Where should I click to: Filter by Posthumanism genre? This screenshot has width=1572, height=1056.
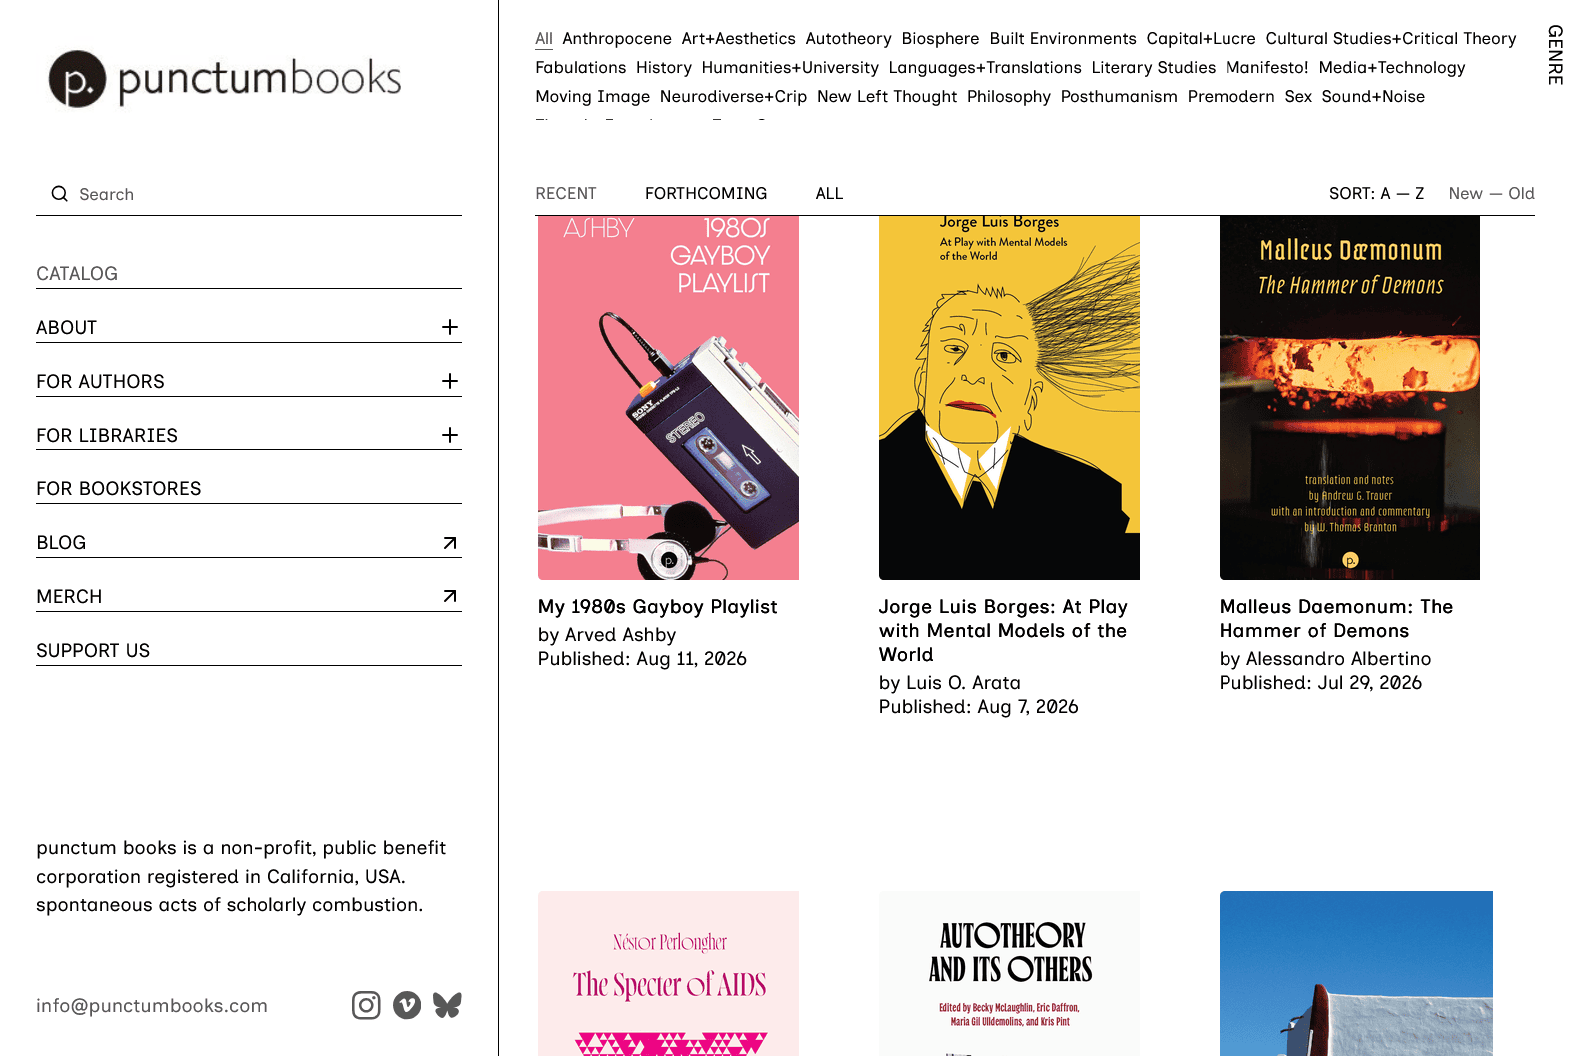pyautogui.click(x=1119, y=97)
